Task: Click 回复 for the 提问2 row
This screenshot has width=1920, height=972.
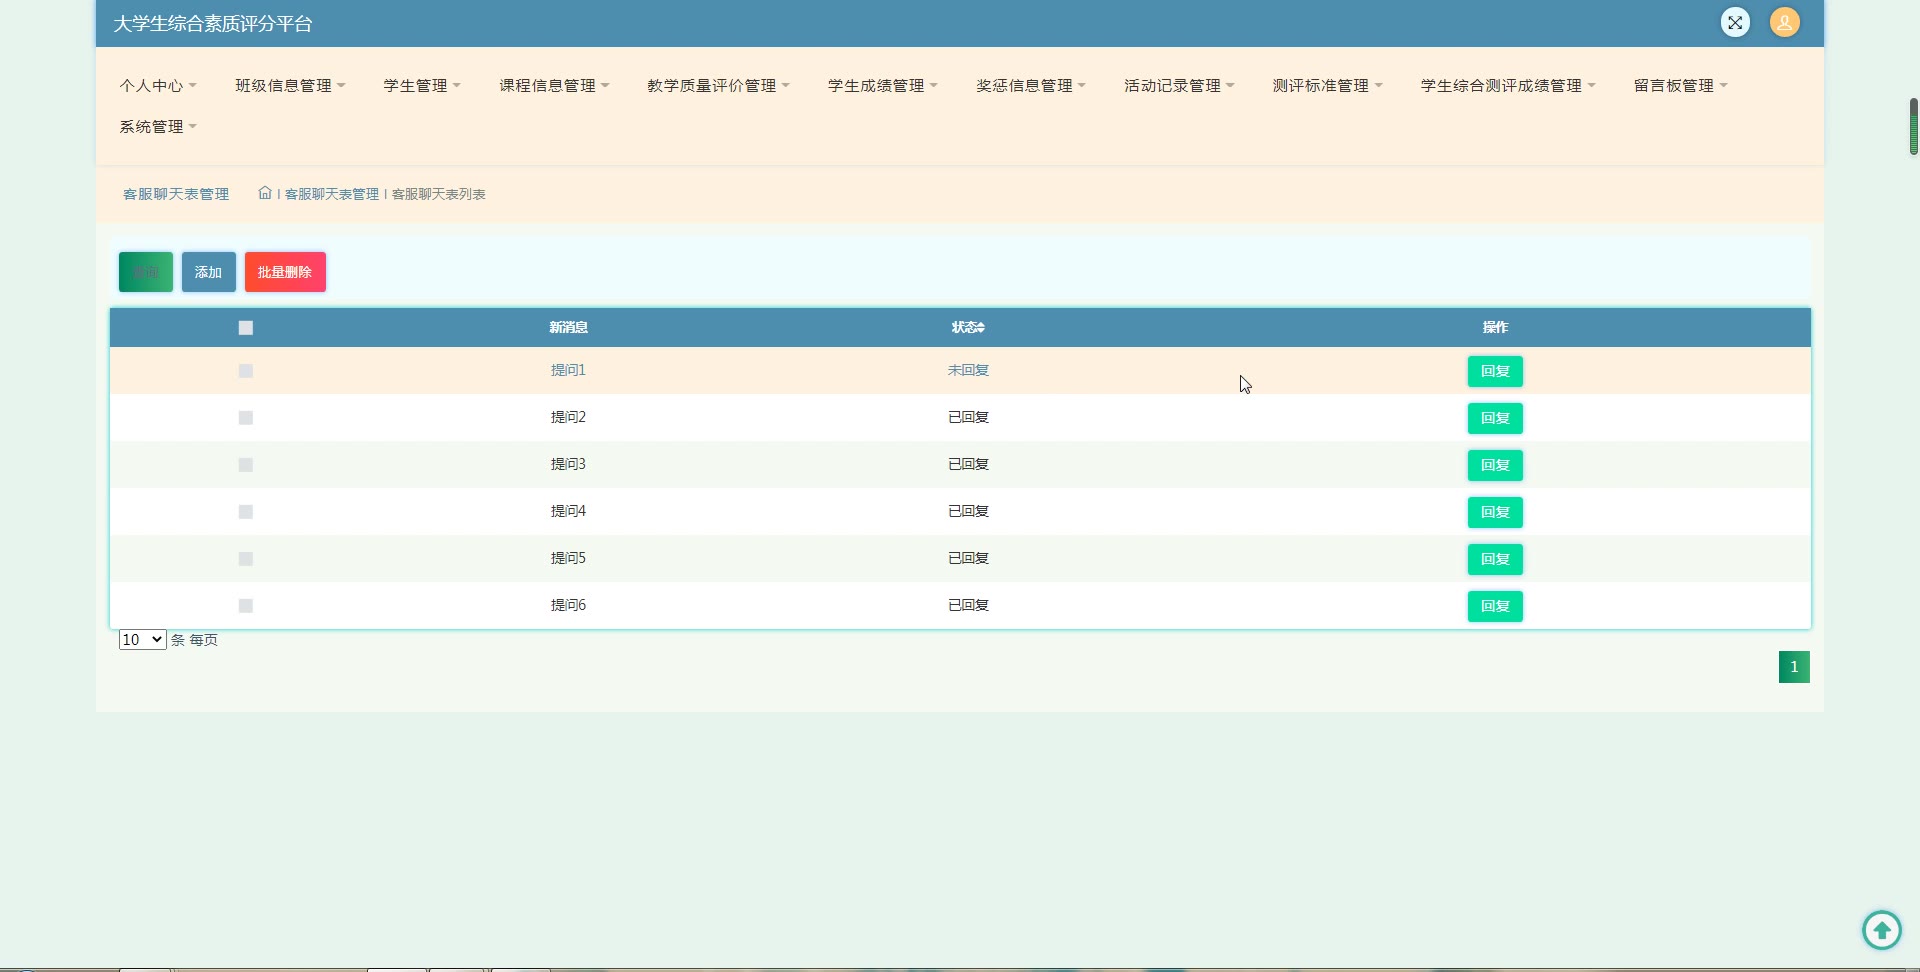Action: 1495,418
